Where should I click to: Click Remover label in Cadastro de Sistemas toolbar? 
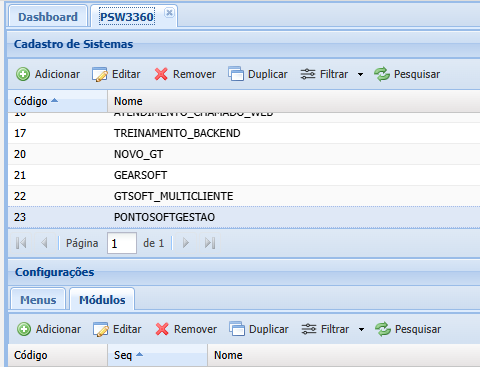(x=194, y=74)
